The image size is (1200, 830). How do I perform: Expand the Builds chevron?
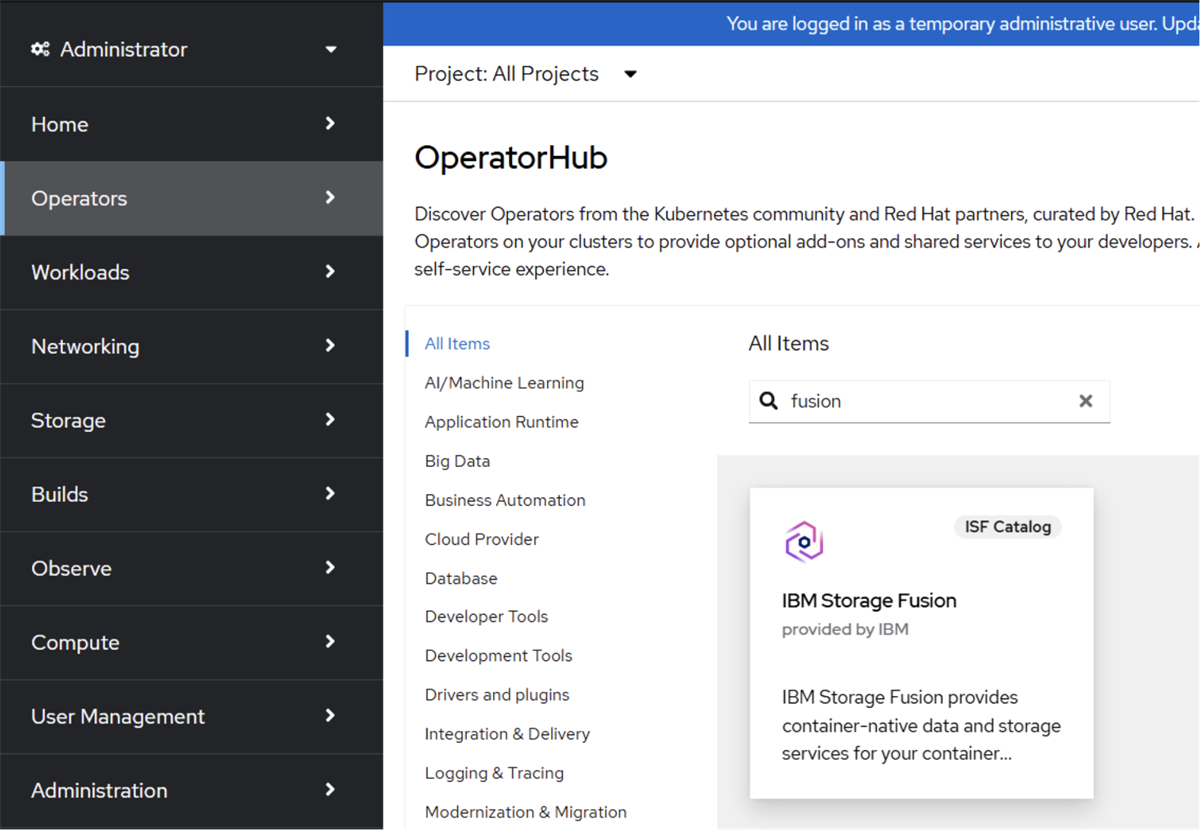point(330,493)
